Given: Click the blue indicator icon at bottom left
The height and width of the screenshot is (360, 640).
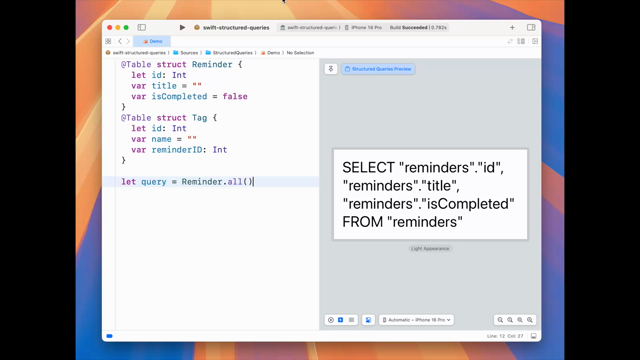Looking at the screenshot, I should coord(109,336).
